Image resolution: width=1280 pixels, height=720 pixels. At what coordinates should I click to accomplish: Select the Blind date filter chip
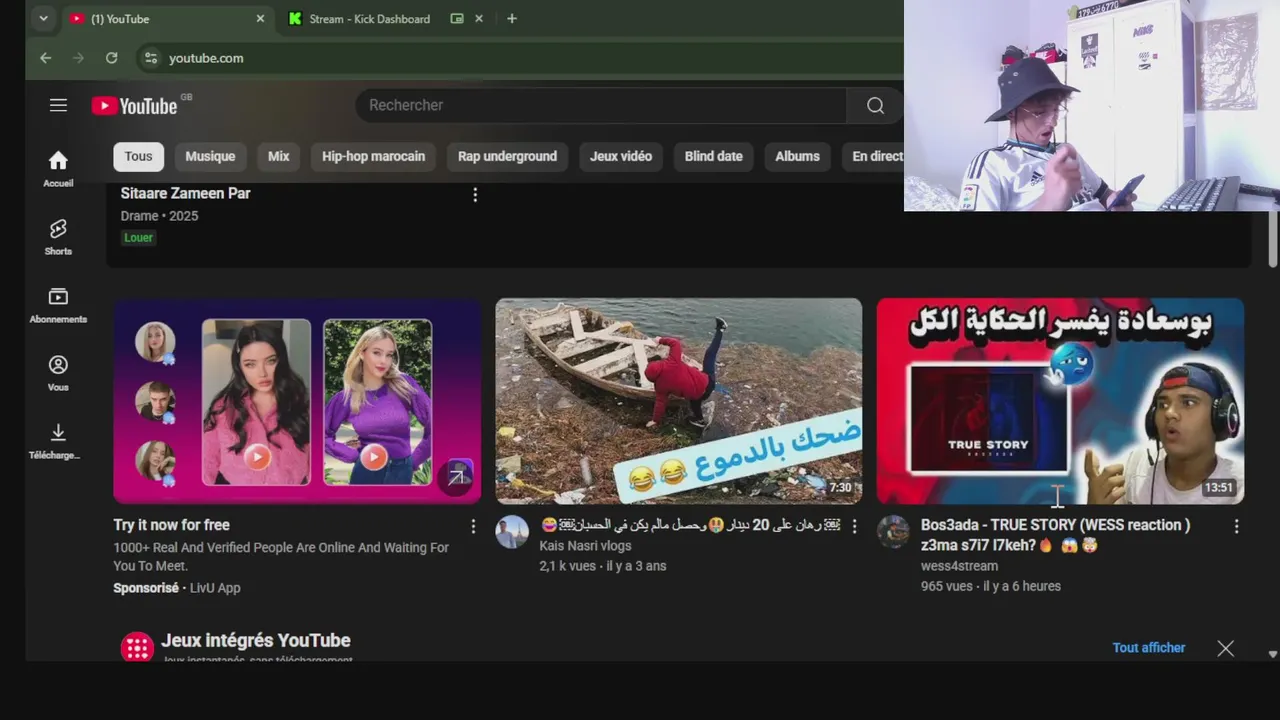(714, 156)
